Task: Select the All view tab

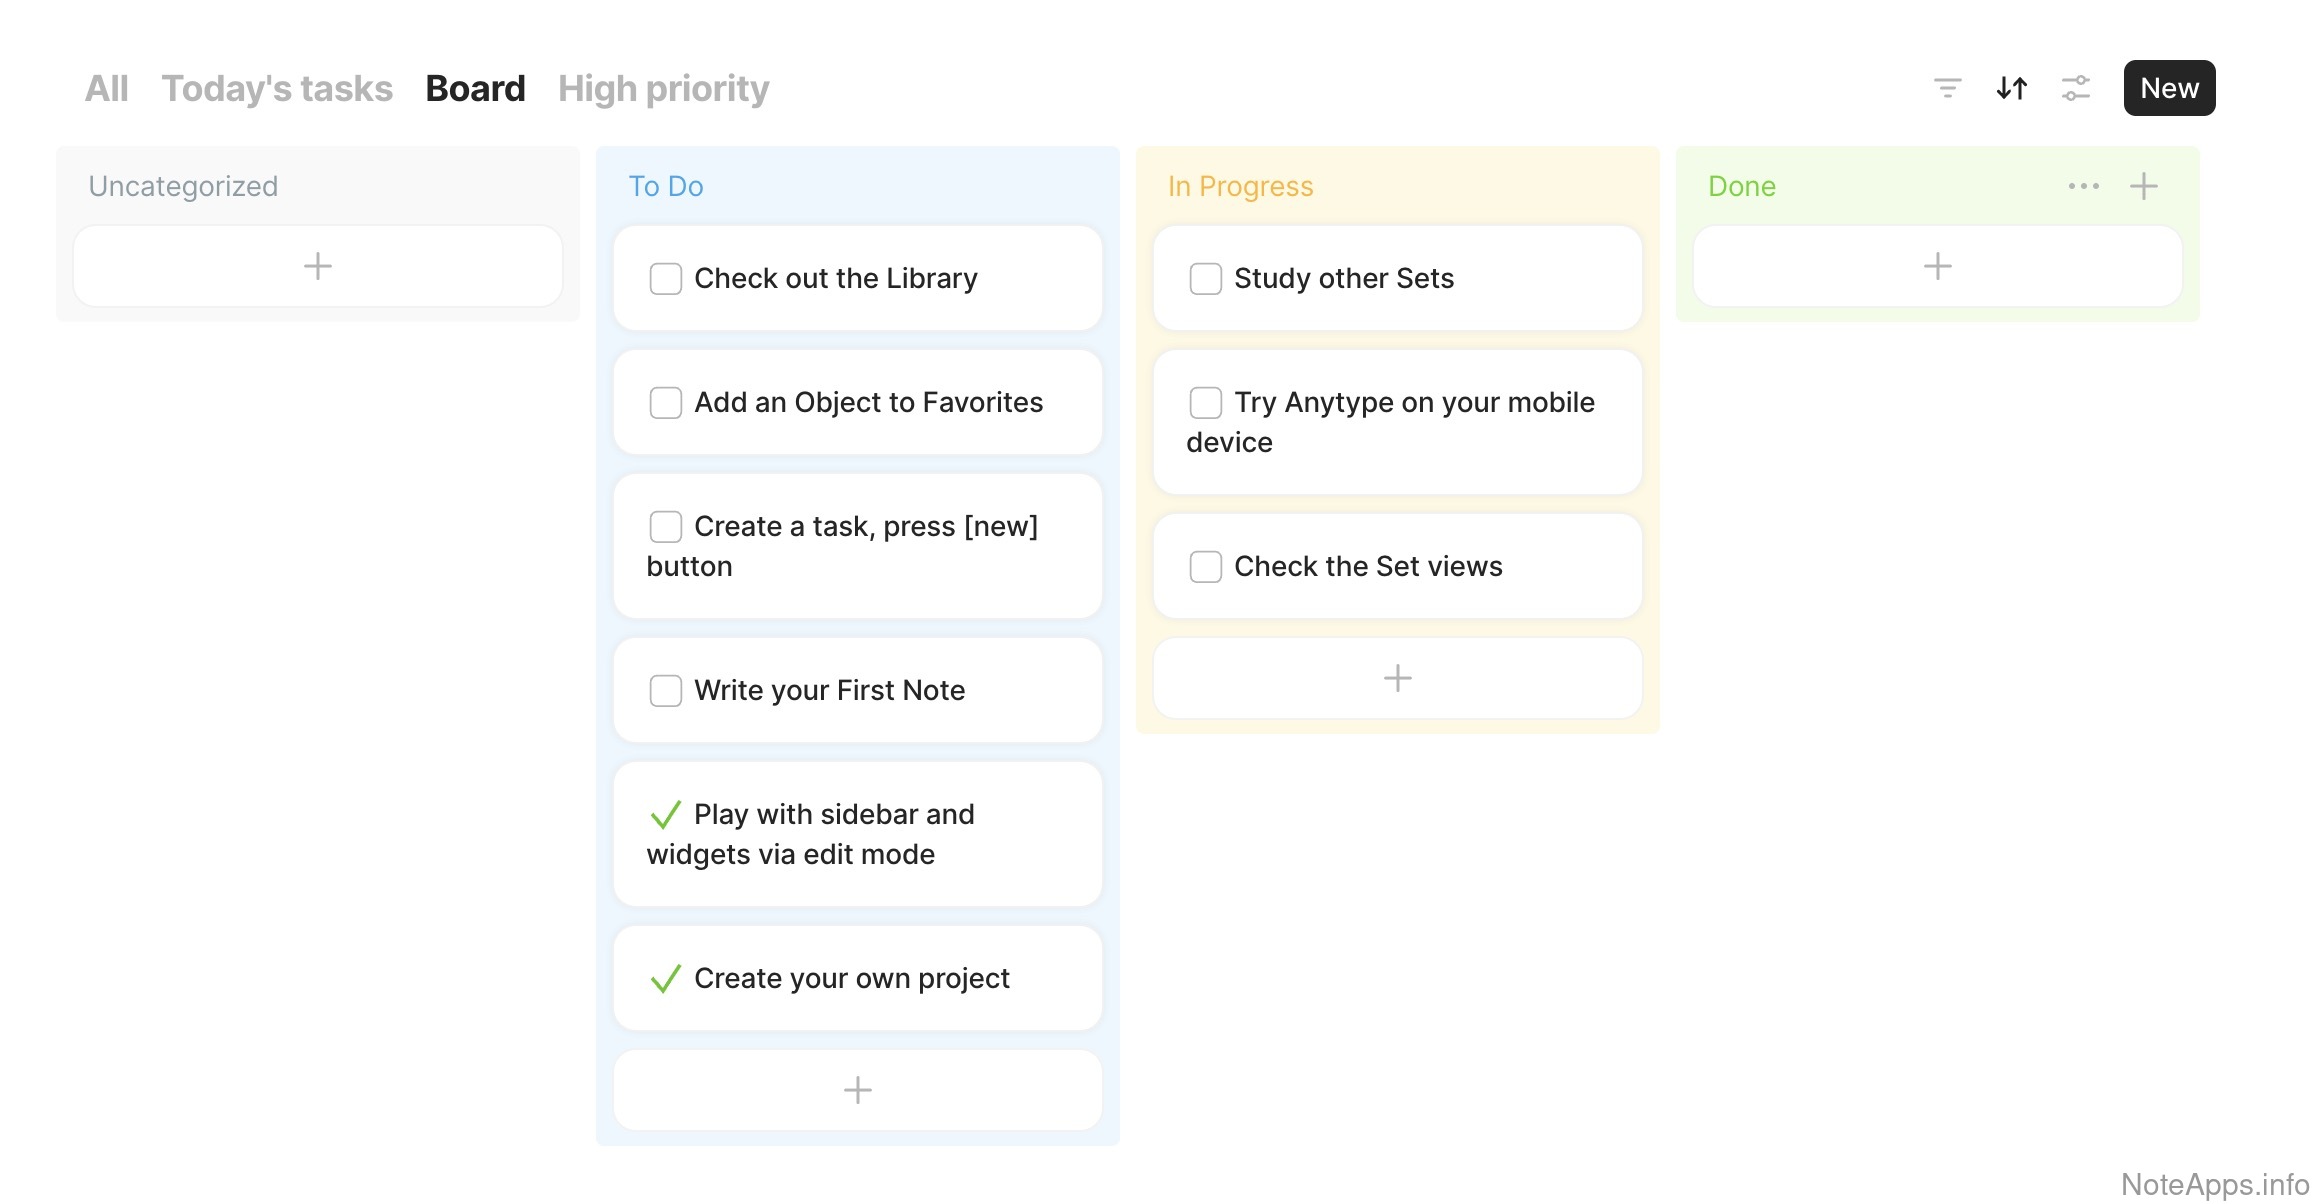Action: (x=106, y=88)
